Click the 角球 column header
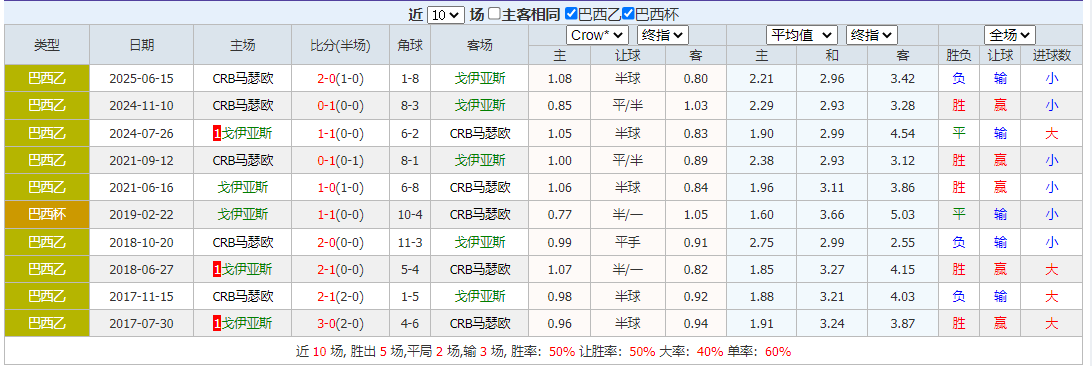1092x366 pixels. [410, 45]
